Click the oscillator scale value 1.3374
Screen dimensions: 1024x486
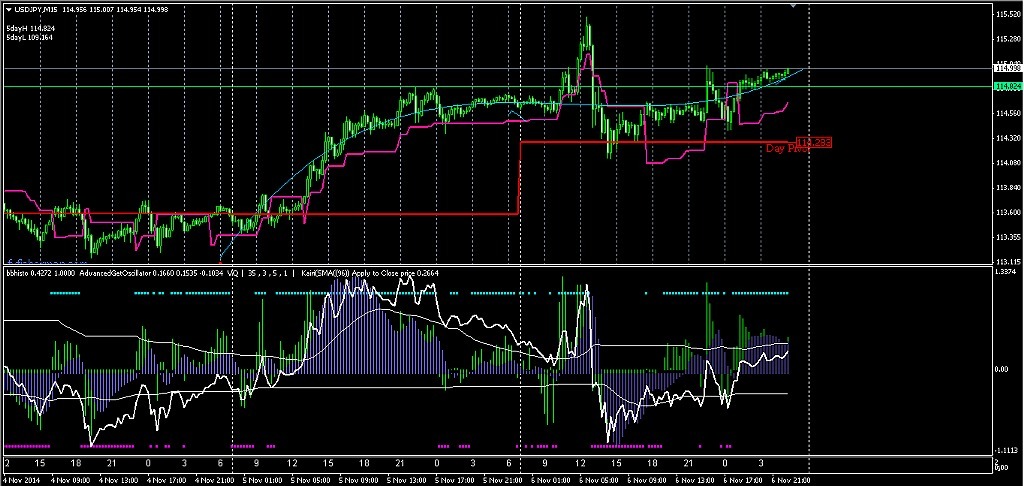point(1006,272)
